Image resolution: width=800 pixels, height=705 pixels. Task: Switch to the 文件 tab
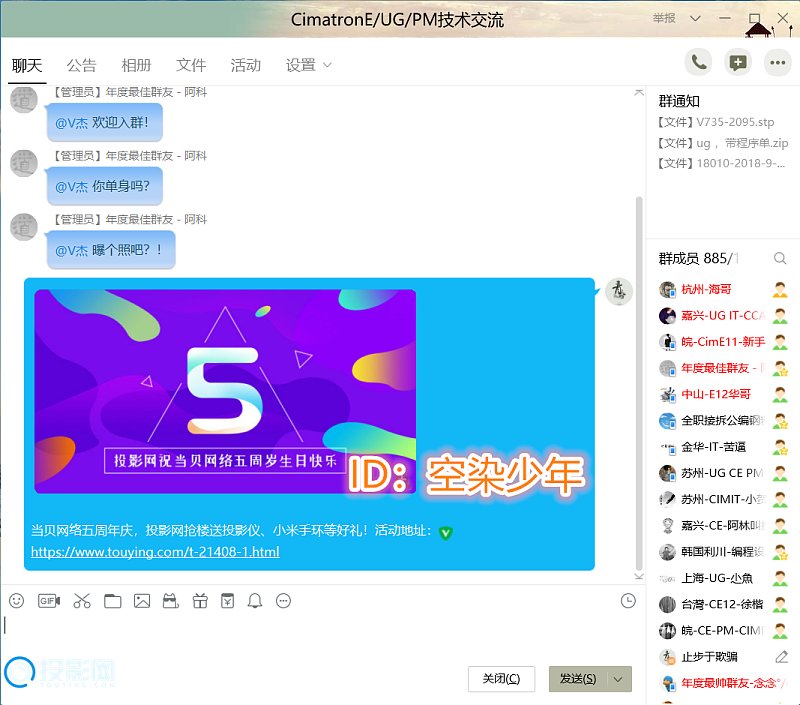(191, 66)
